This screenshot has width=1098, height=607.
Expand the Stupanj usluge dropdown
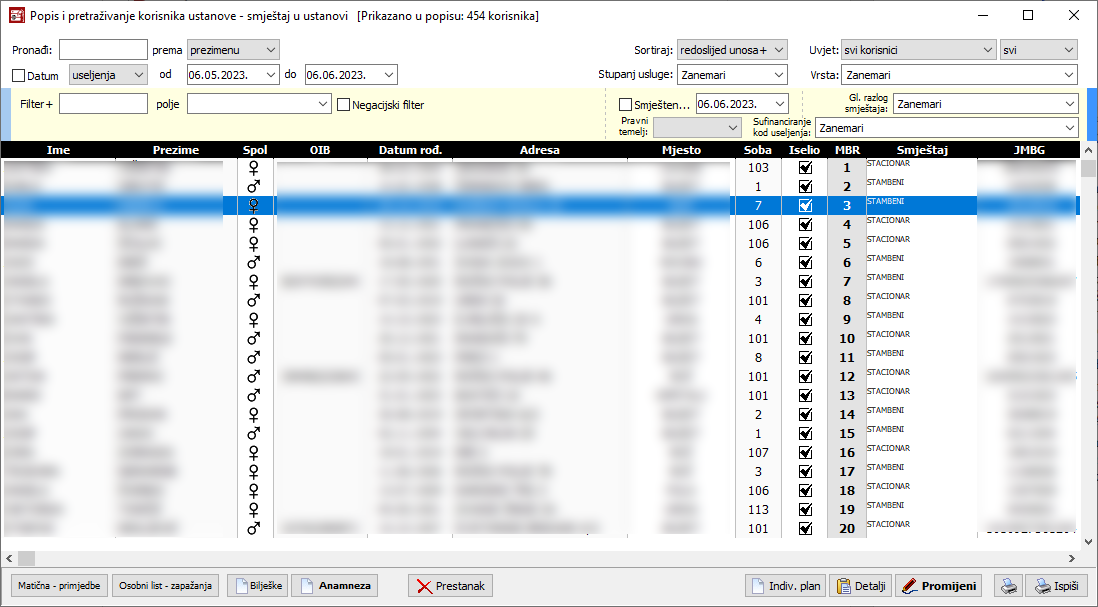[x=733, y=75]
